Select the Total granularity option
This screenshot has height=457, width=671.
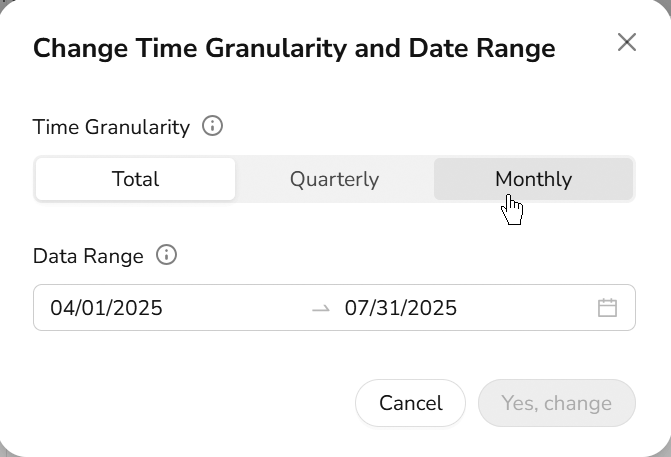pyautogui.click(x=136, y=179)
